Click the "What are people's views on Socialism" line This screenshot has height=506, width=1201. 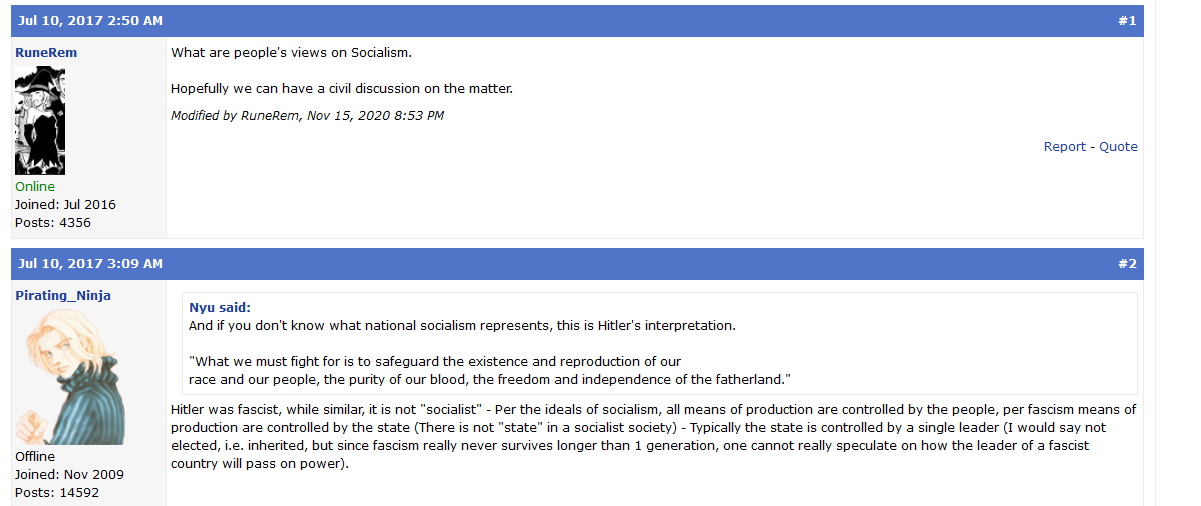tap(291, 52)
